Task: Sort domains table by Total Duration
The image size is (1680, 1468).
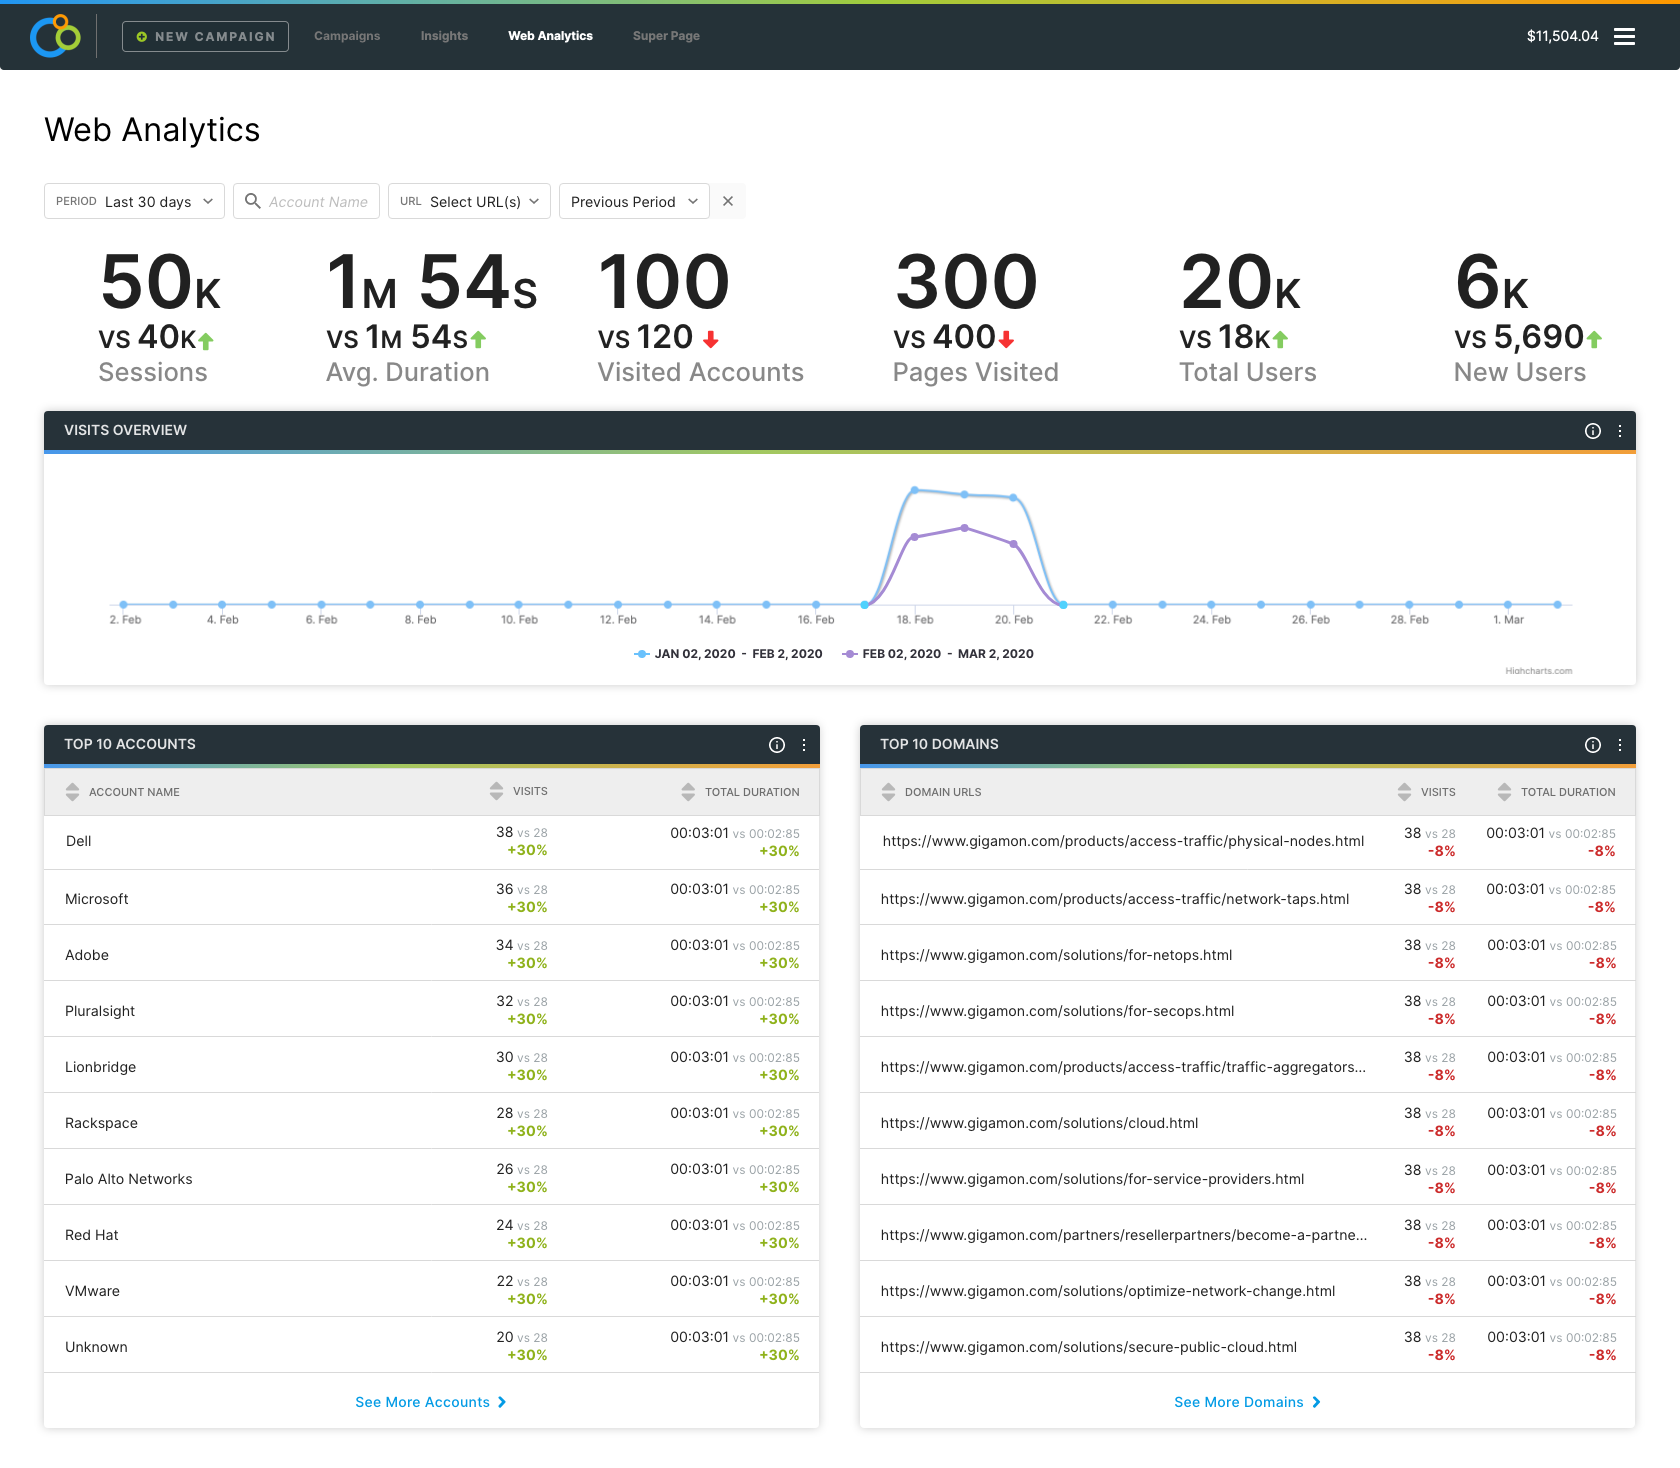Action: 1504,792
